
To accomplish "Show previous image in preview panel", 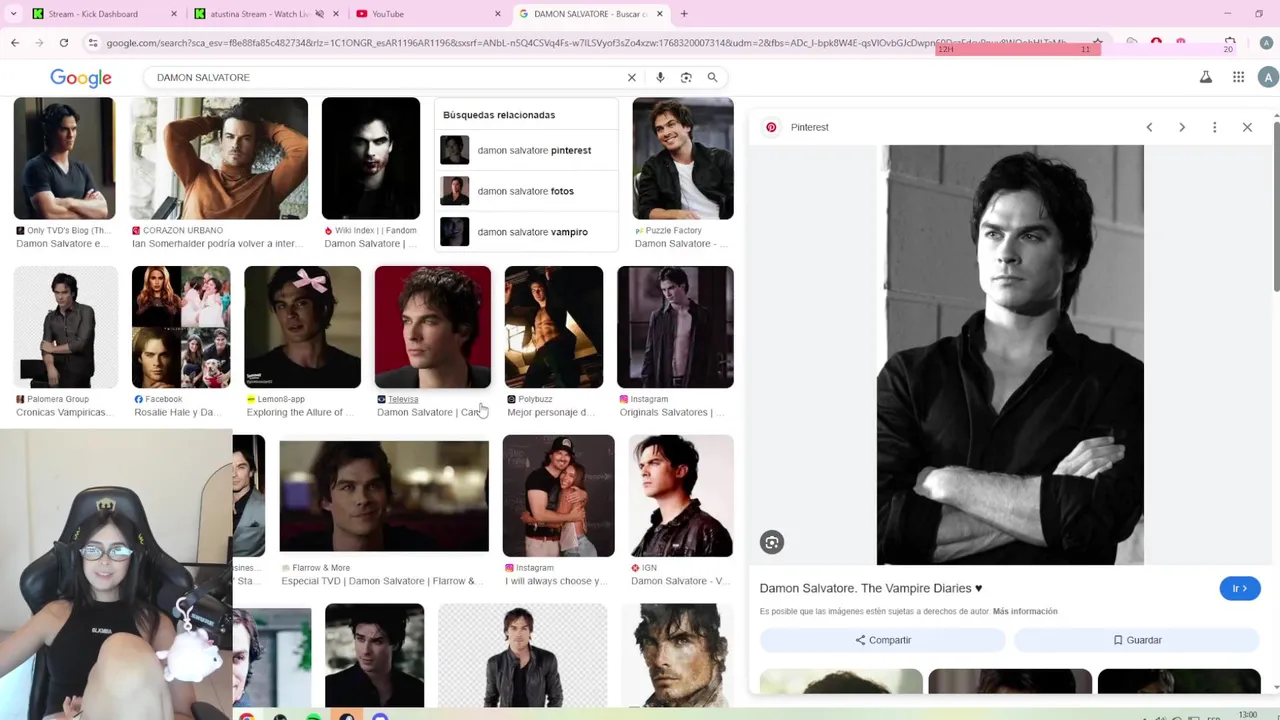I will click(x=1149, y=127).
